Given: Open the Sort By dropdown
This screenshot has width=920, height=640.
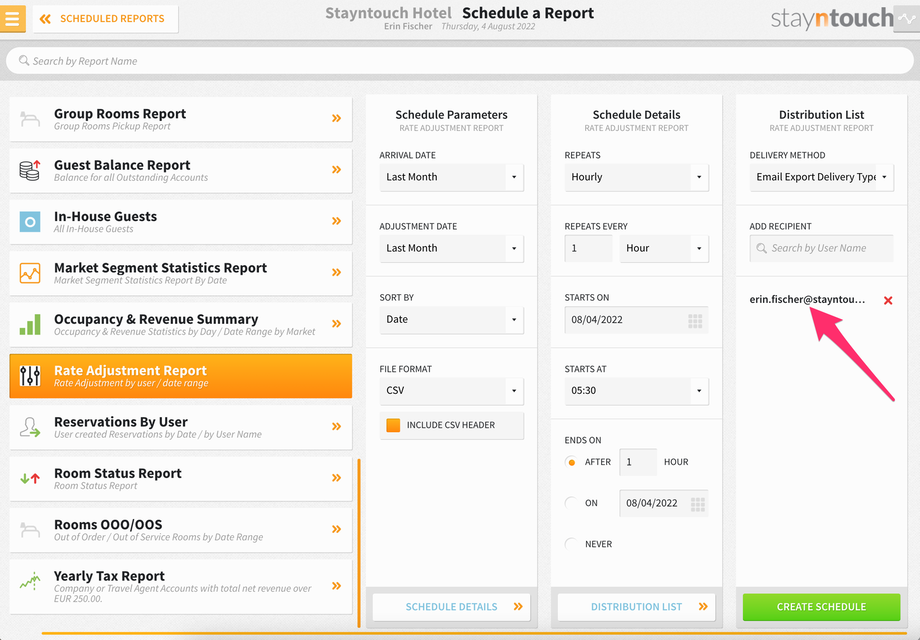Looking at the screenshot, I should pyautogui.click(x=451, y=320).
